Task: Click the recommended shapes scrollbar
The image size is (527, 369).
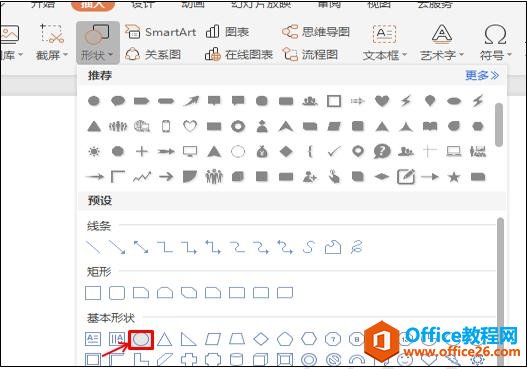Action: click(499, 124)
